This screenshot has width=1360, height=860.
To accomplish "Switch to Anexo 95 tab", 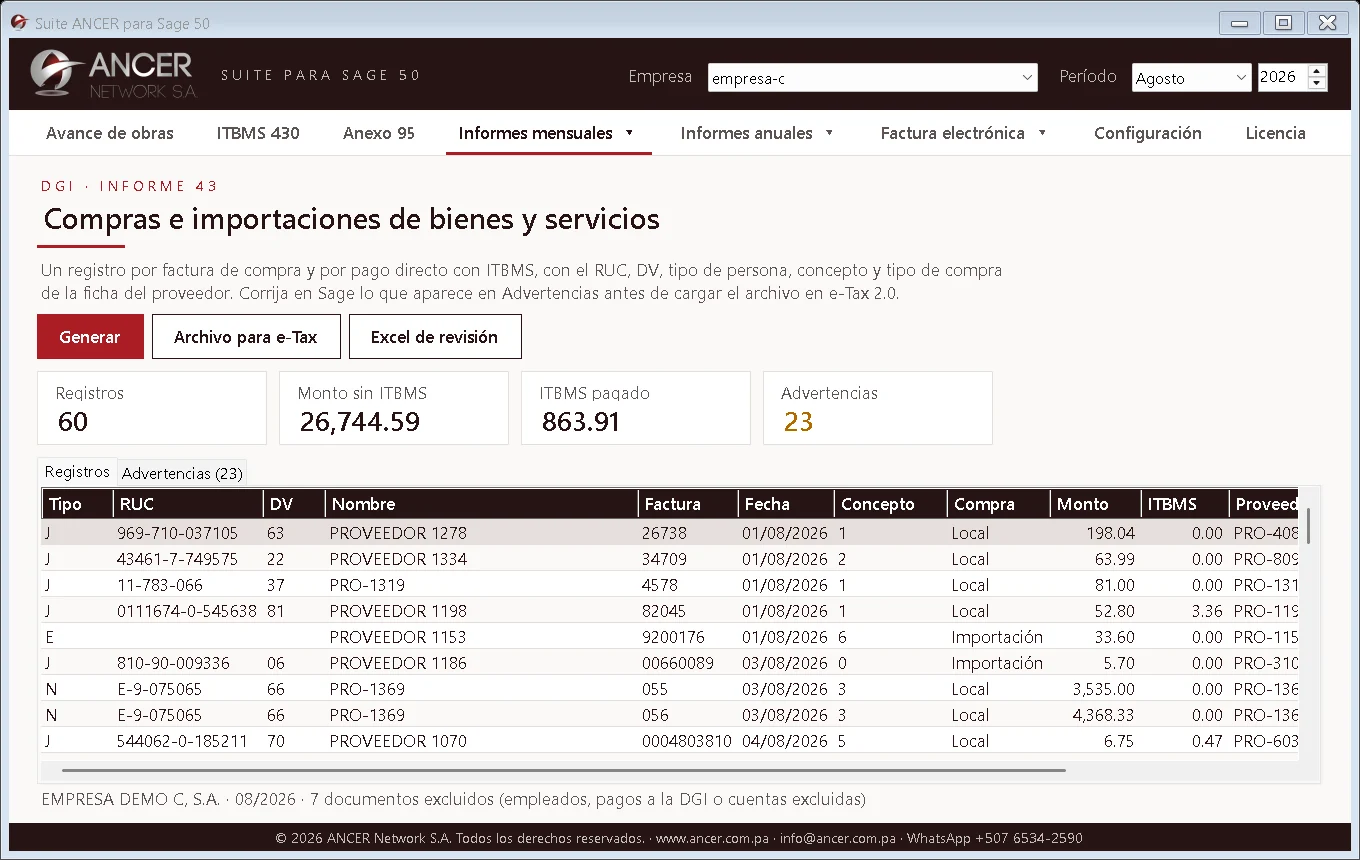I will pyautogui.click(x=379, y=133).
